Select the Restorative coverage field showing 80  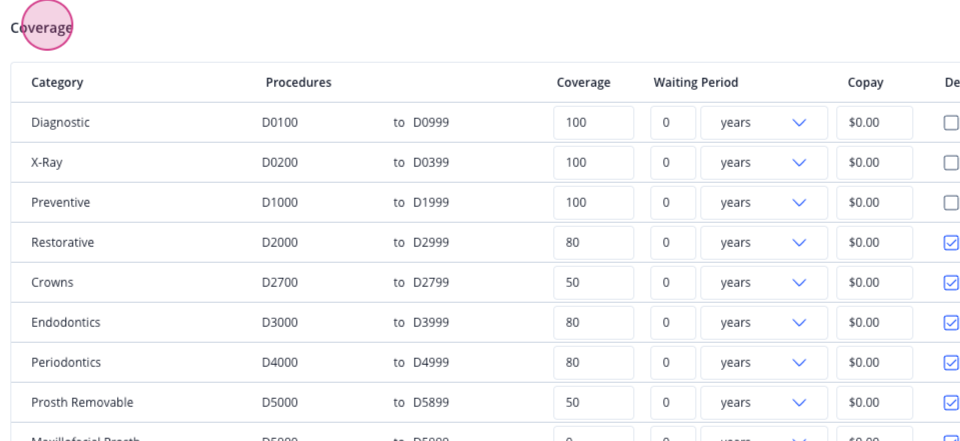coord(594,243)
